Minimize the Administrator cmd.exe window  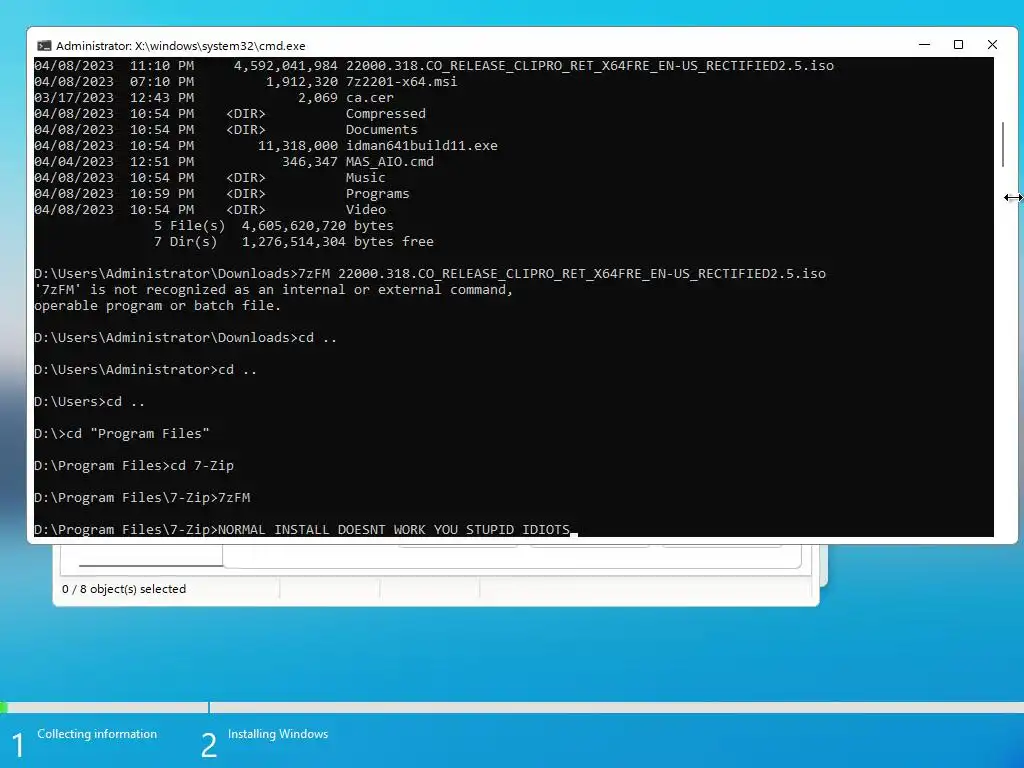coord(924,44)
